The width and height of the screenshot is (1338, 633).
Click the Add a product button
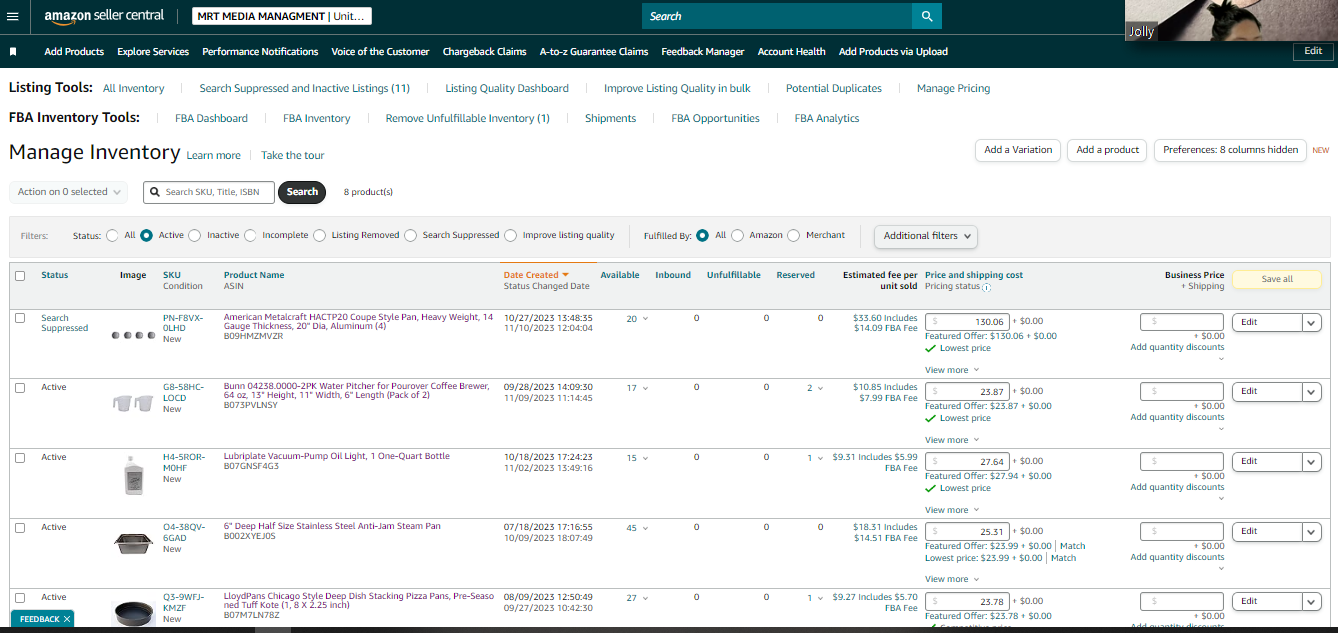coord(1108,150)
